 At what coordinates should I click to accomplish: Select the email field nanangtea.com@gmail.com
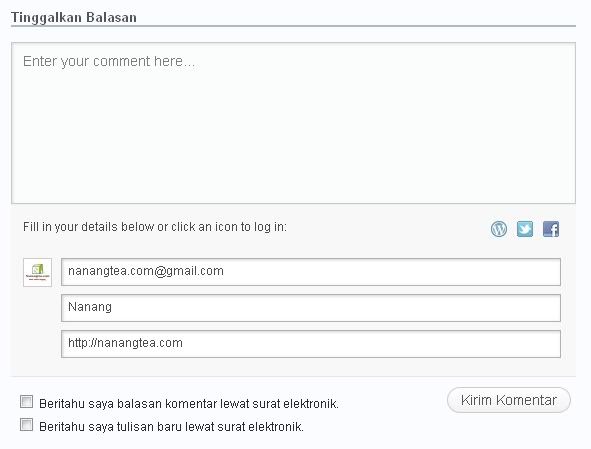[x=311, y=272]
